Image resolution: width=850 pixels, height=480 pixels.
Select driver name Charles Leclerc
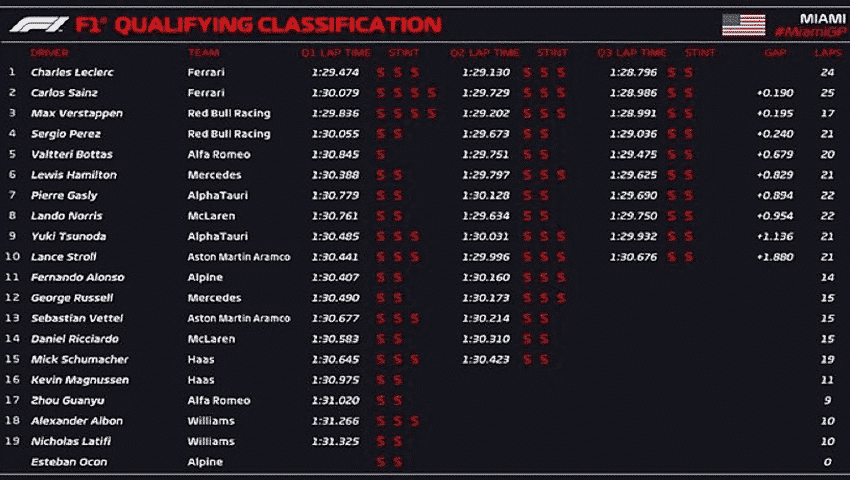72,72
